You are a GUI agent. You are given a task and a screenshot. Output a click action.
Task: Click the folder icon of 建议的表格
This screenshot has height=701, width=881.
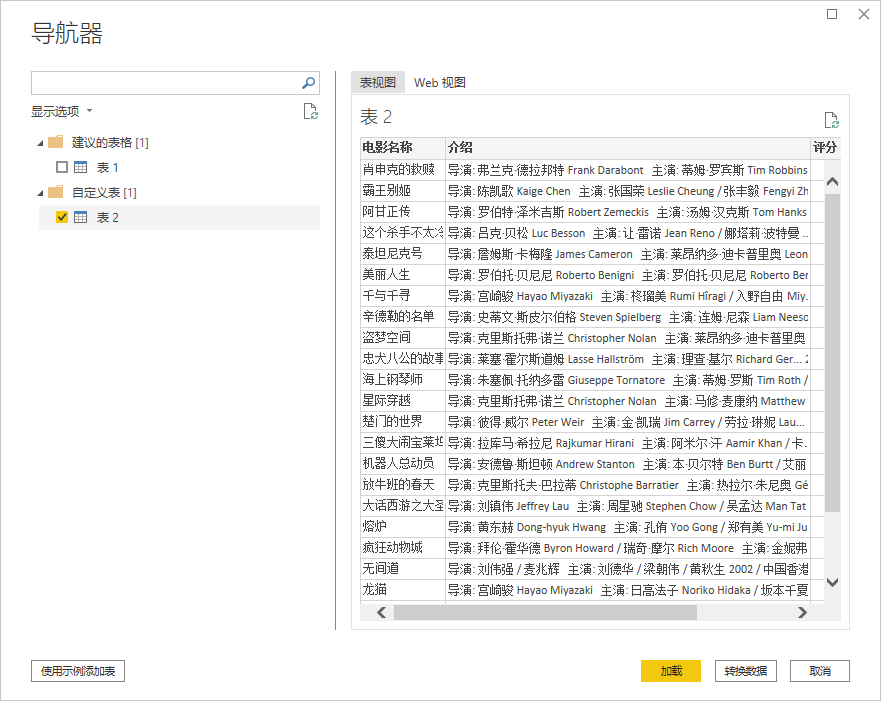pyautogui.click(x=57, y=143)
